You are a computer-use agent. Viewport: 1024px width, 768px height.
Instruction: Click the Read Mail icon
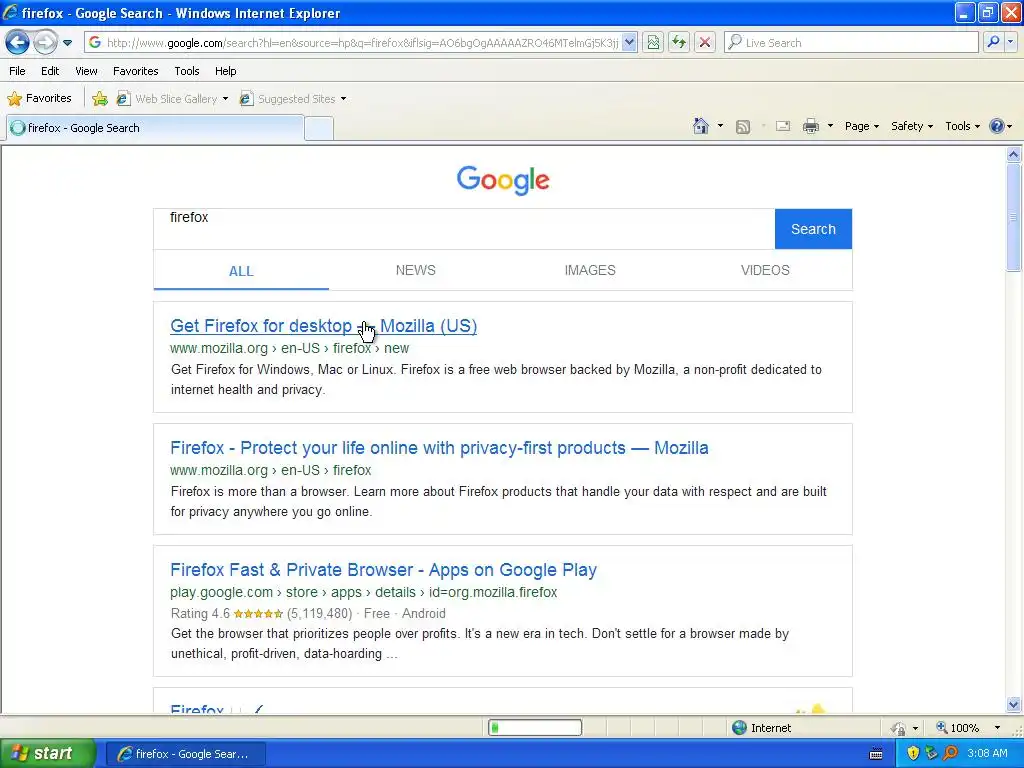tap(783, 126)
